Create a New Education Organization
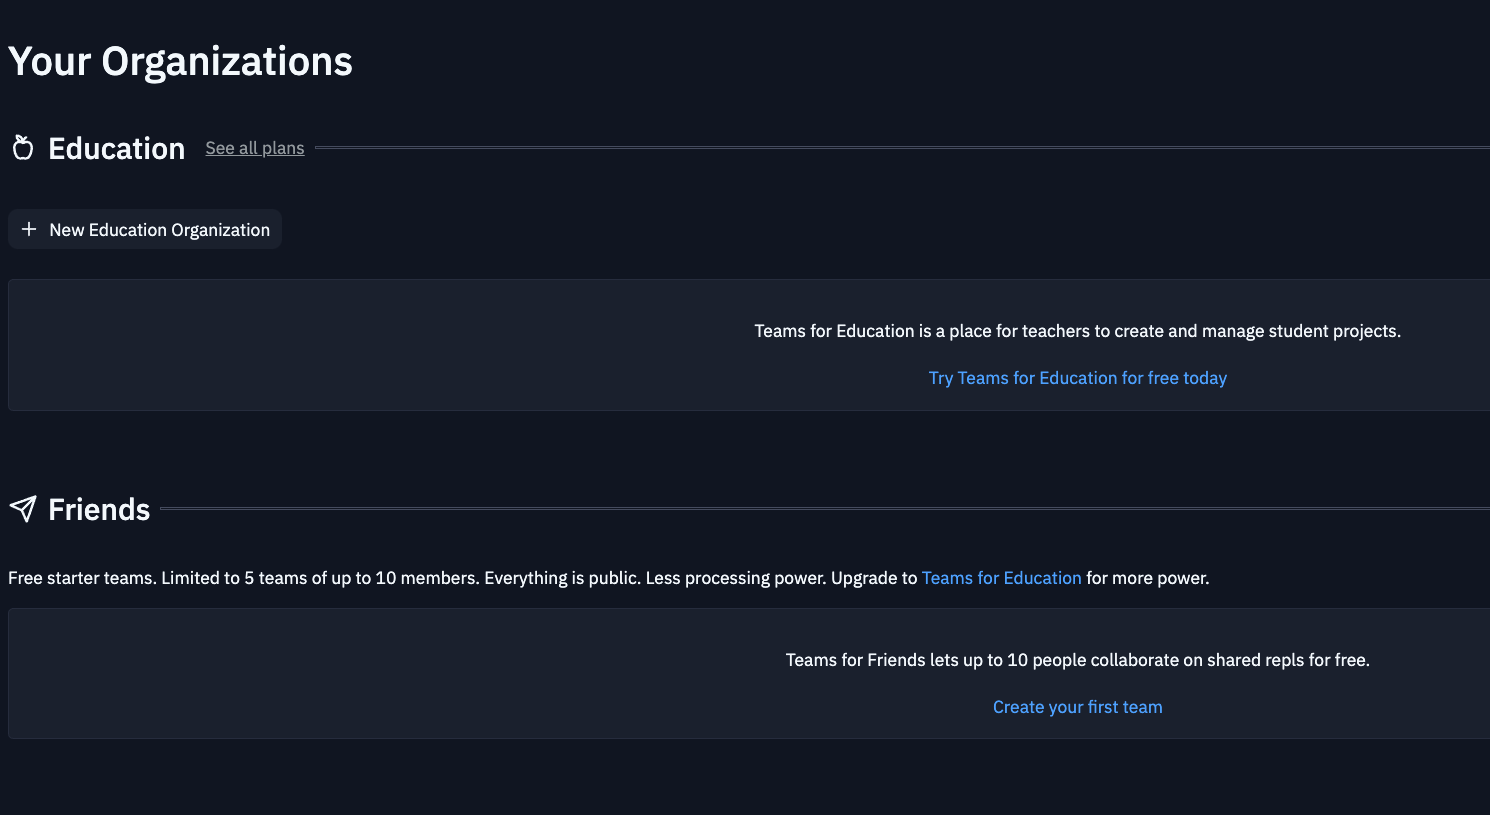Image resolution: width=1490 pixels, height=815 pixels. pos(145,229)
